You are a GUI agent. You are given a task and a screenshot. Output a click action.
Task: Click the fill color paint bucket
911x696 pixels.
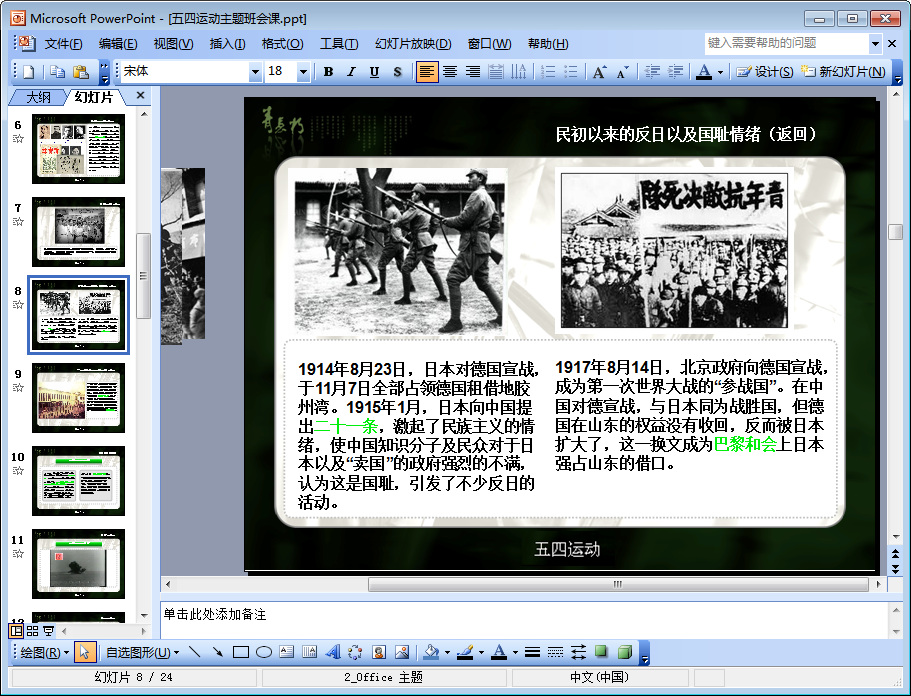tap(431, 652)
